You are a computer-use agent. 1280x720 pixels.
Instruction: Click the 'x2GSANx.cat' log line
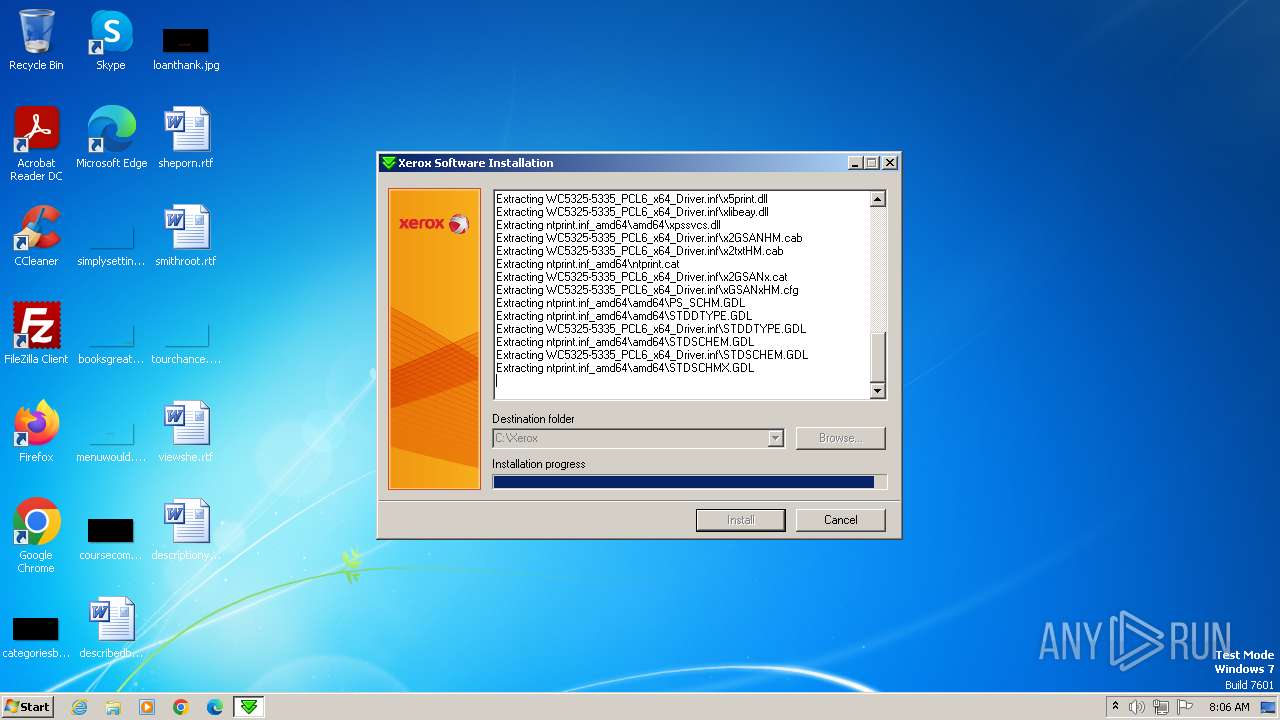click(x=642, y=277)
